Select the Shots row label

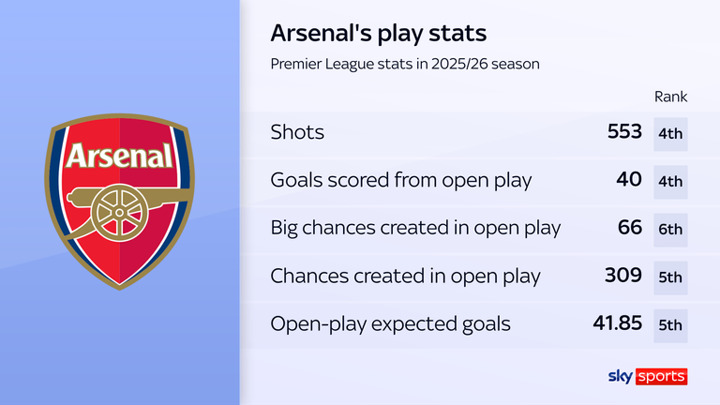[297, 132]
